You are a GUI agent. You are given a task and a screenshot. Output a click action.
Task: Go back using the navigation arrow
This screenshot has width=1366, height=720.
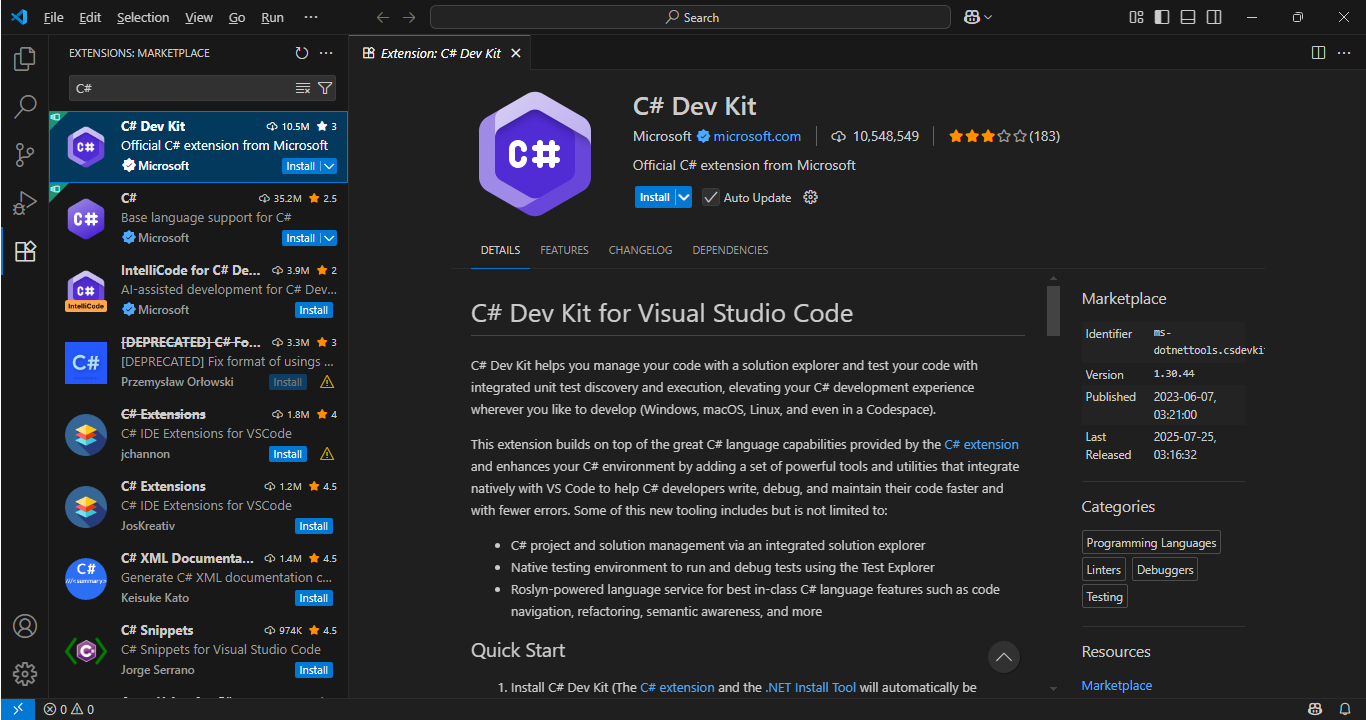(382, 17)
